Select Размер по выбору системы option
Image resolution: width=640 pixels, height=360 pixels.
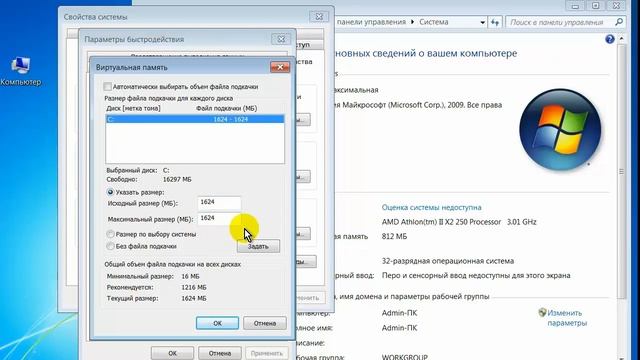[x=110, y=234]
